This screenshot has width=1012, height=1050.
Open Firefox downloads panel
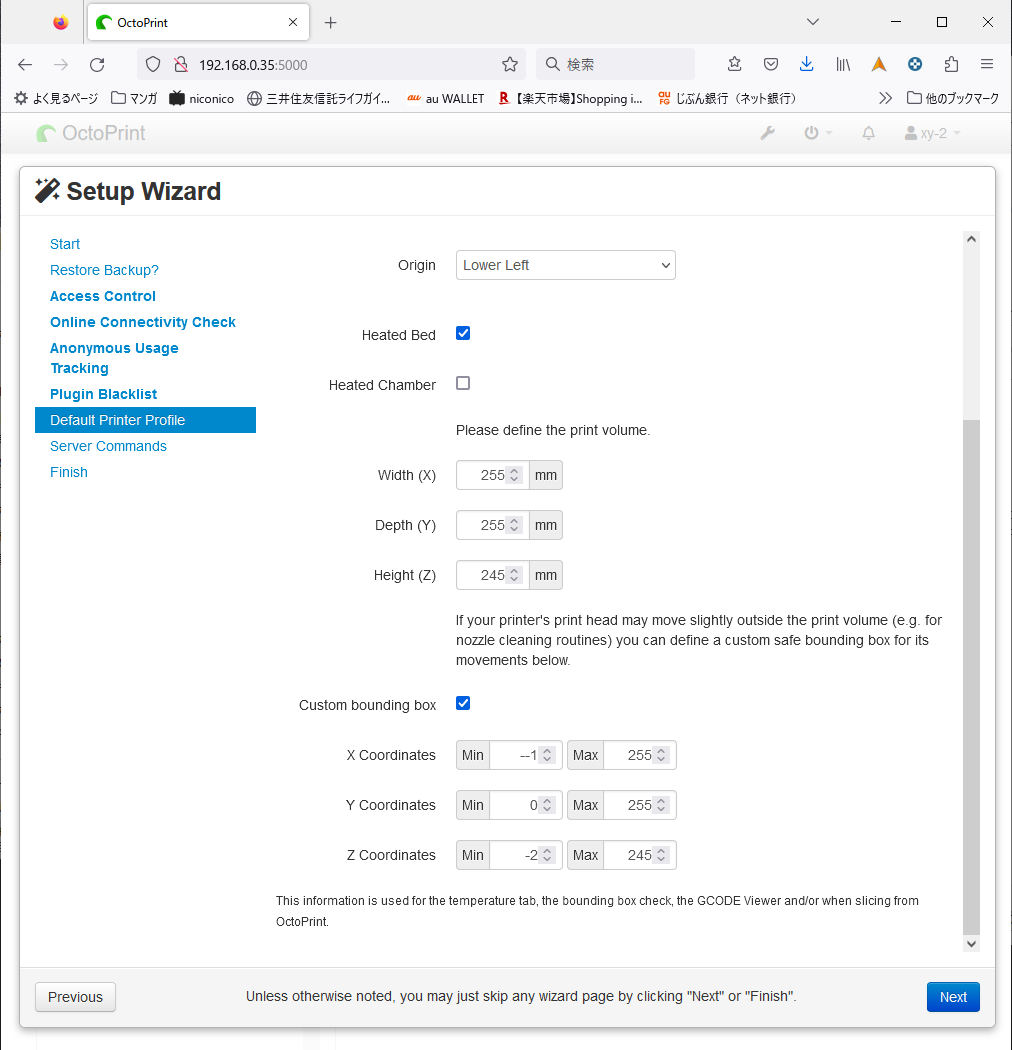coord(806,64)
